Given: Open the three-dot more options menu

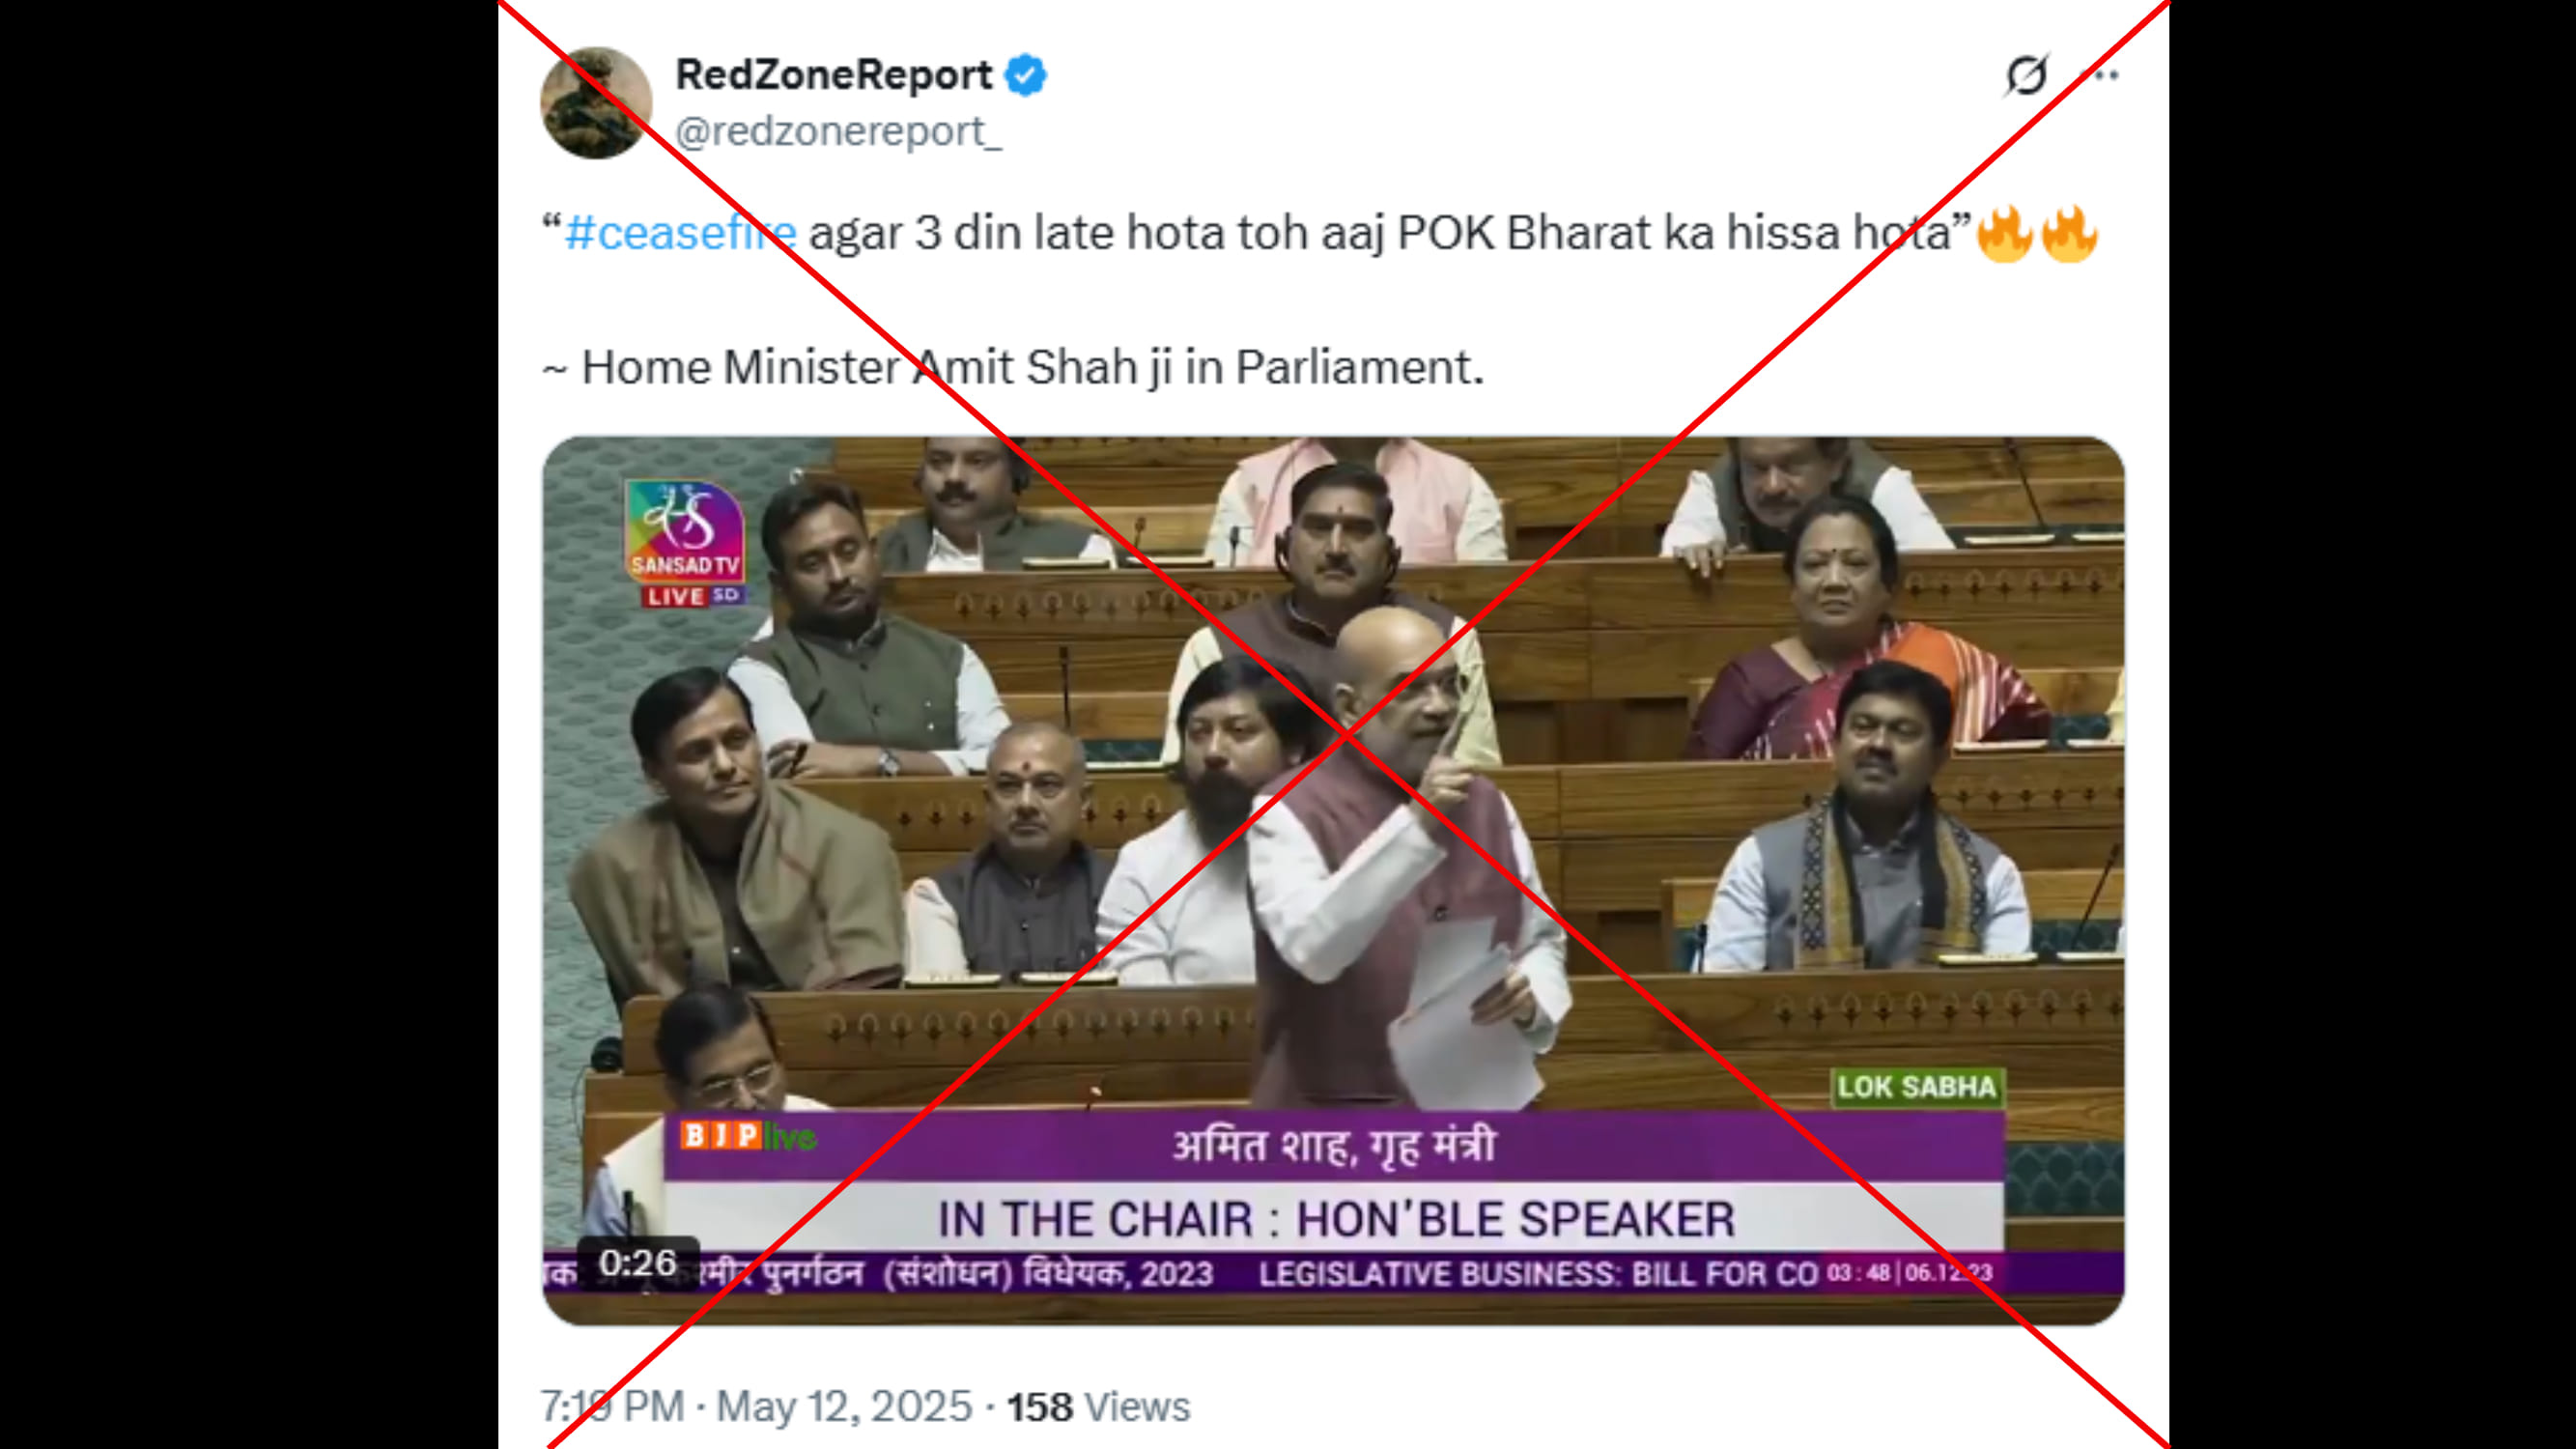Looking at the screenshot, I should 2099,75.
